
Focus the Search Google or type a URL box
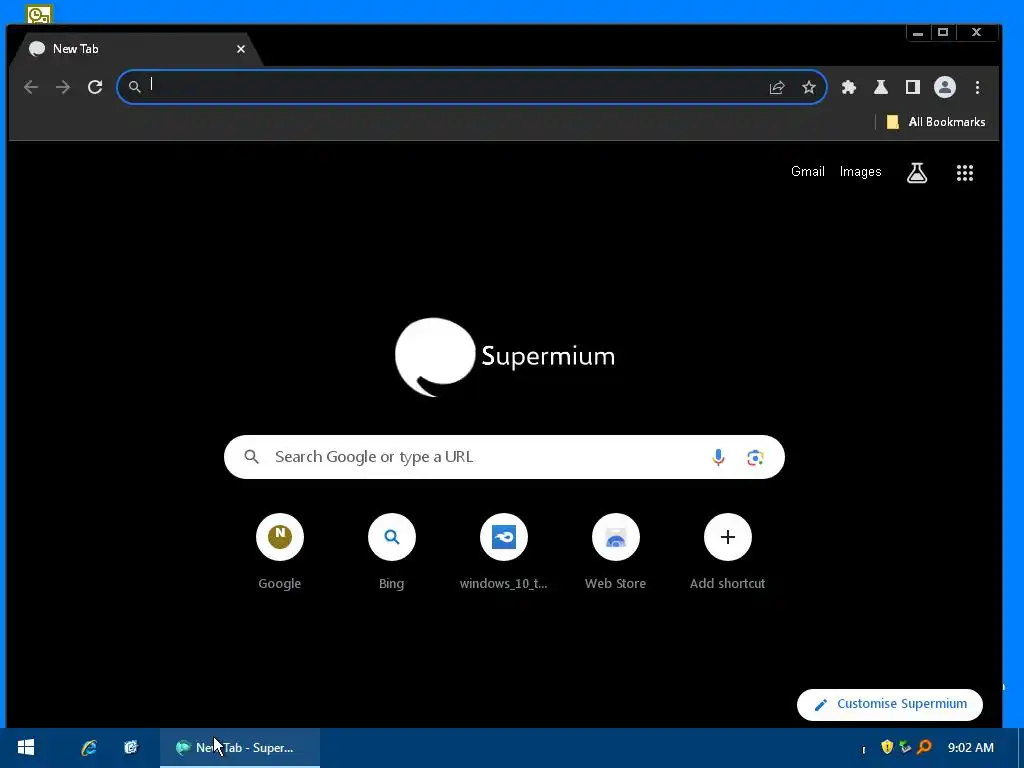(504, 457)
